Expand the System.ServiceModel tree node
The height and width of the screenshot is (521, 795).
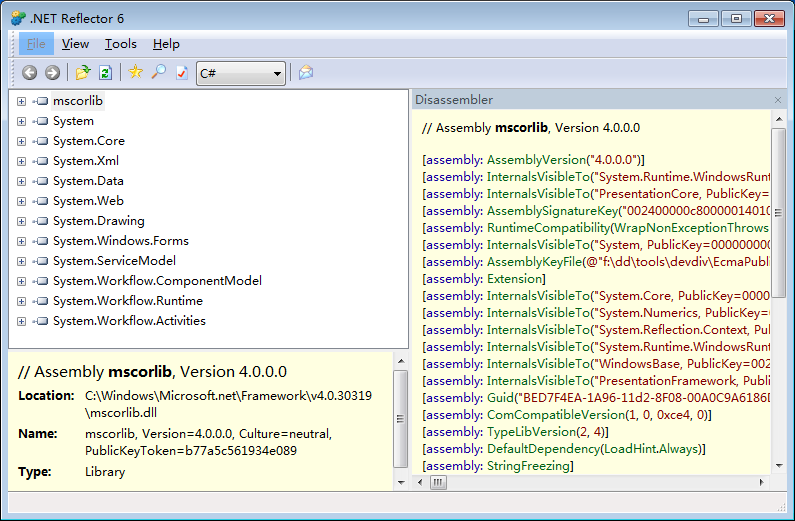21,262
